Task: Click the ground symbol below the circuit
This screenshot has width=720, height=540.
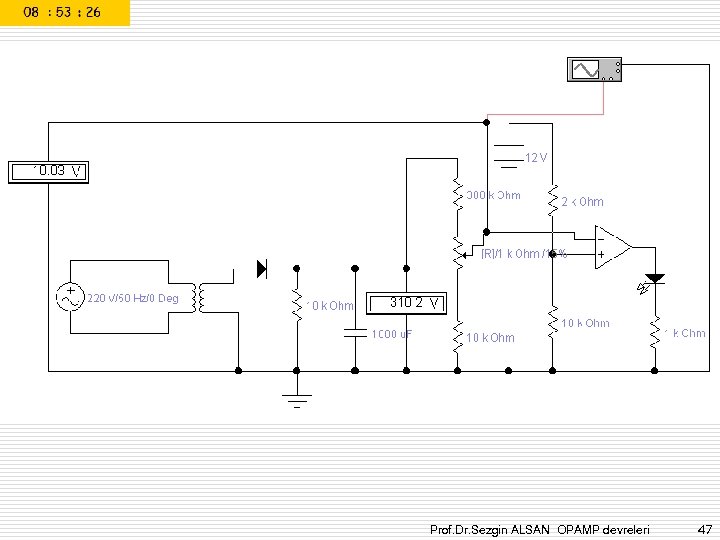Action: coord(297,400)
